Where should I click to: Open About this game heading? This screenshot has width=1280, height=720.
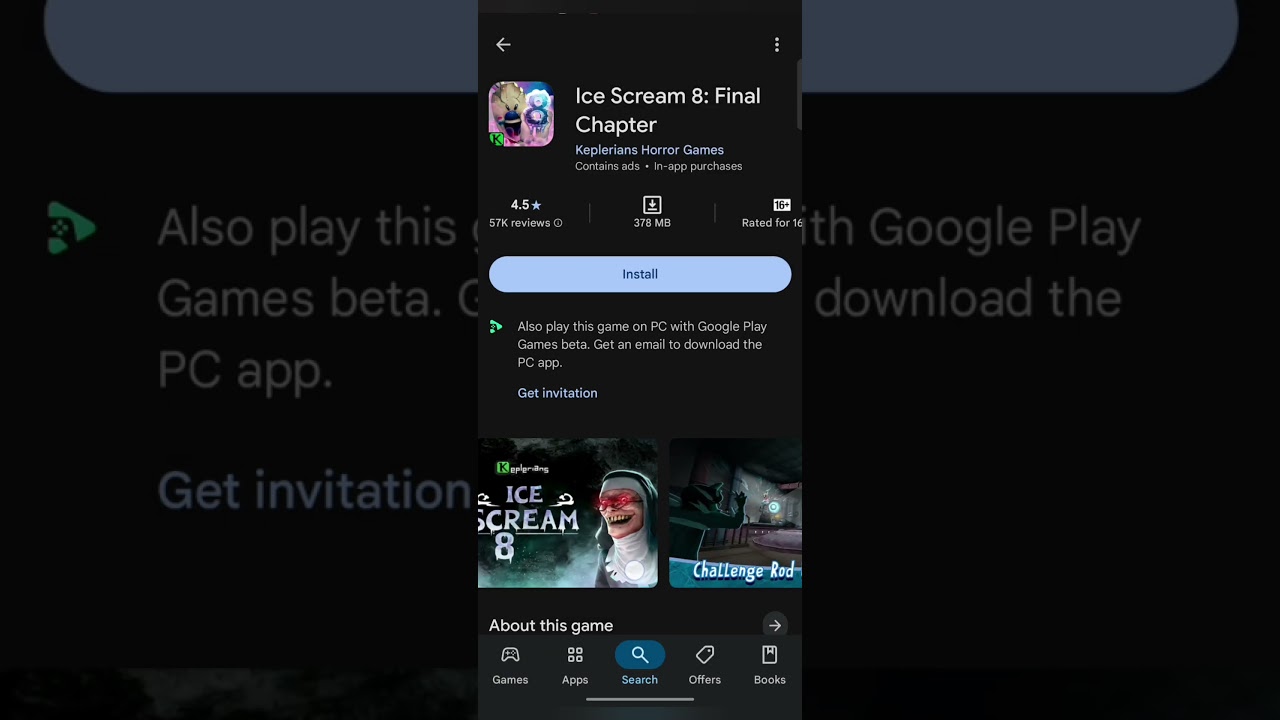[551, 626]
